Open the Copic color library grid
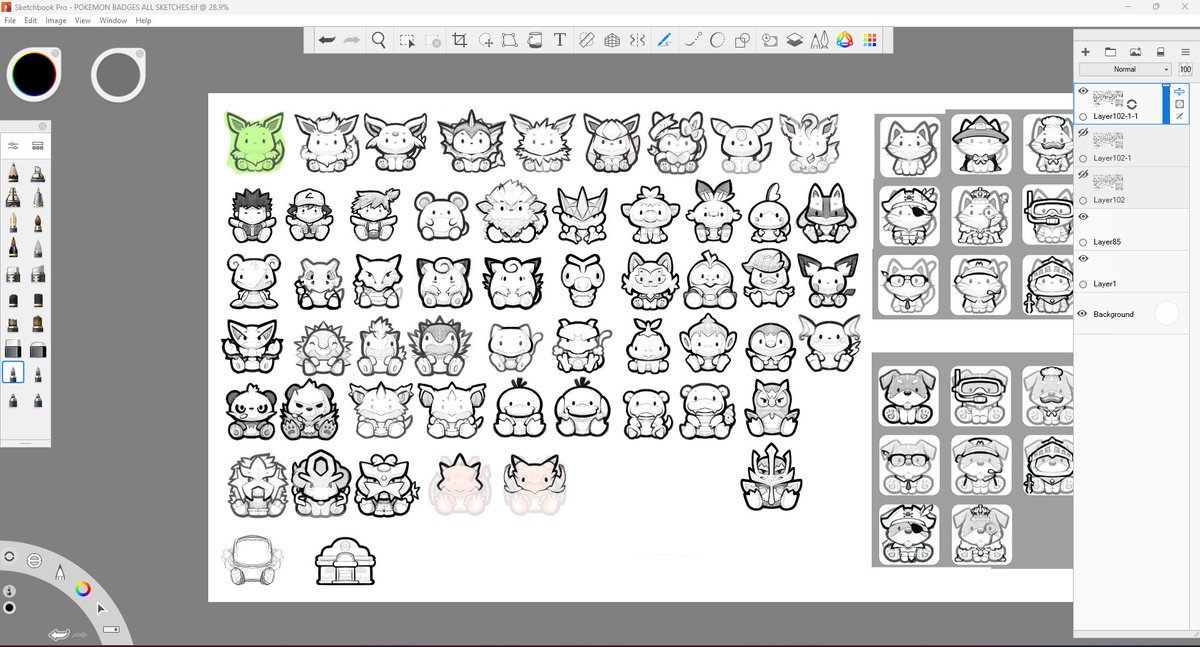 (x=870, y=40)
